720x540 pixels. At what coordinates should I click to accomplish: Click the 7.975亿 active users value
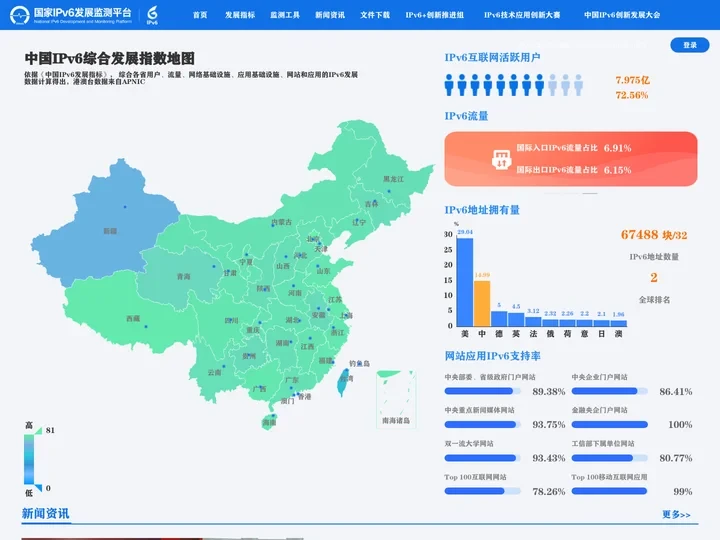click(x=632, y=80)
